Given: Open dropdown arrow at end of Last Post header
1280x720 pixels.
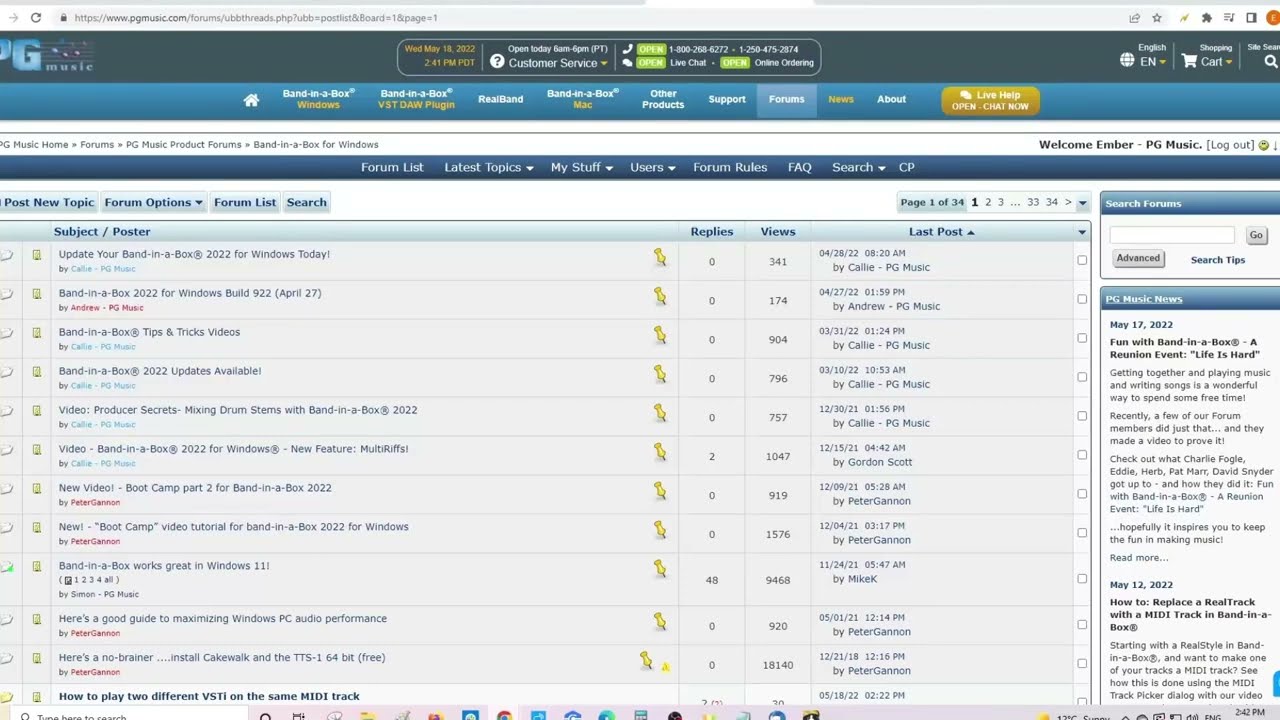Looking at the screenshot, I should coord(1082,232).
